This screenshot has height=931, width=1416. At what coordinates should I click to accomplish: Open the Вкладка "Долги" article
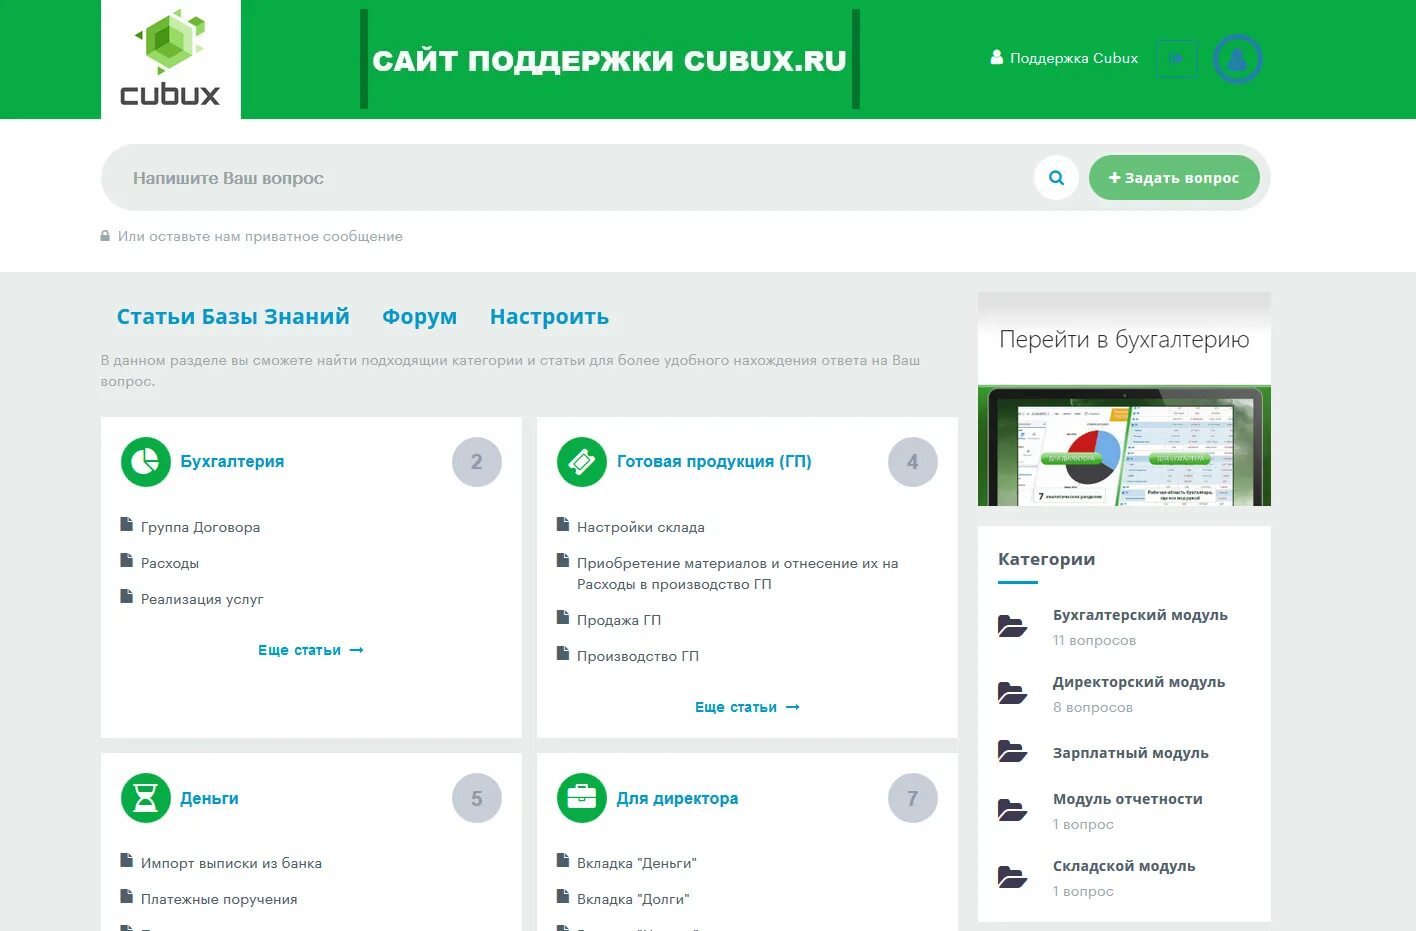point(633,899)
